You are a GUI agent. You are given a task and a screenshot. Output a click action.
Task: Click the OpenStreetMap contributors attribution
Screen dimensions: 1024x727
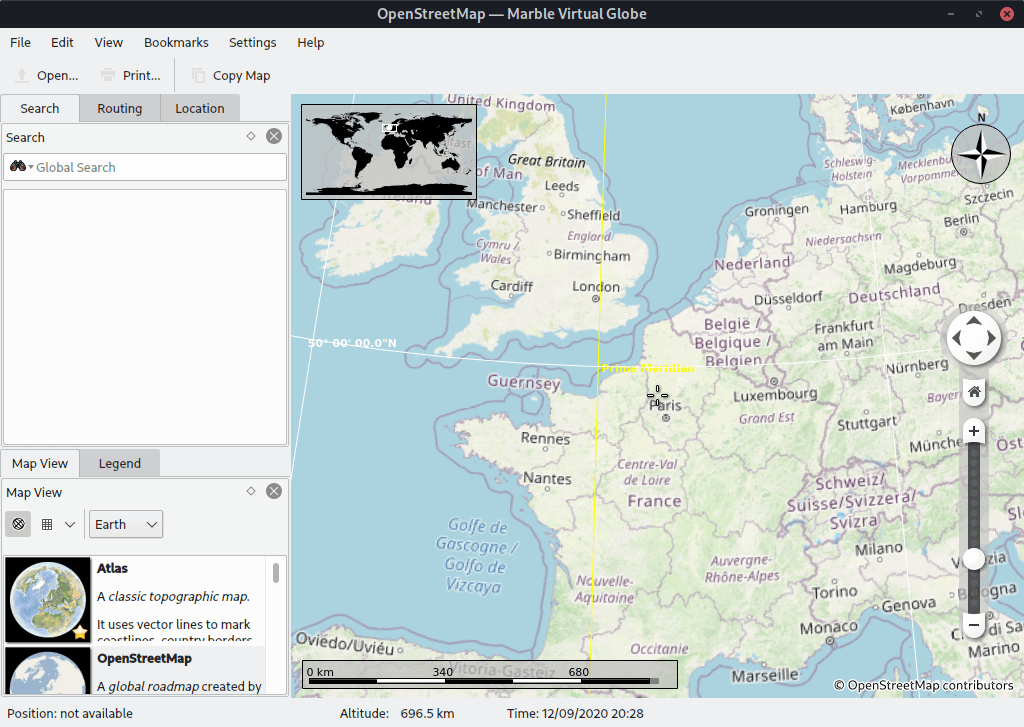(923, 685)
